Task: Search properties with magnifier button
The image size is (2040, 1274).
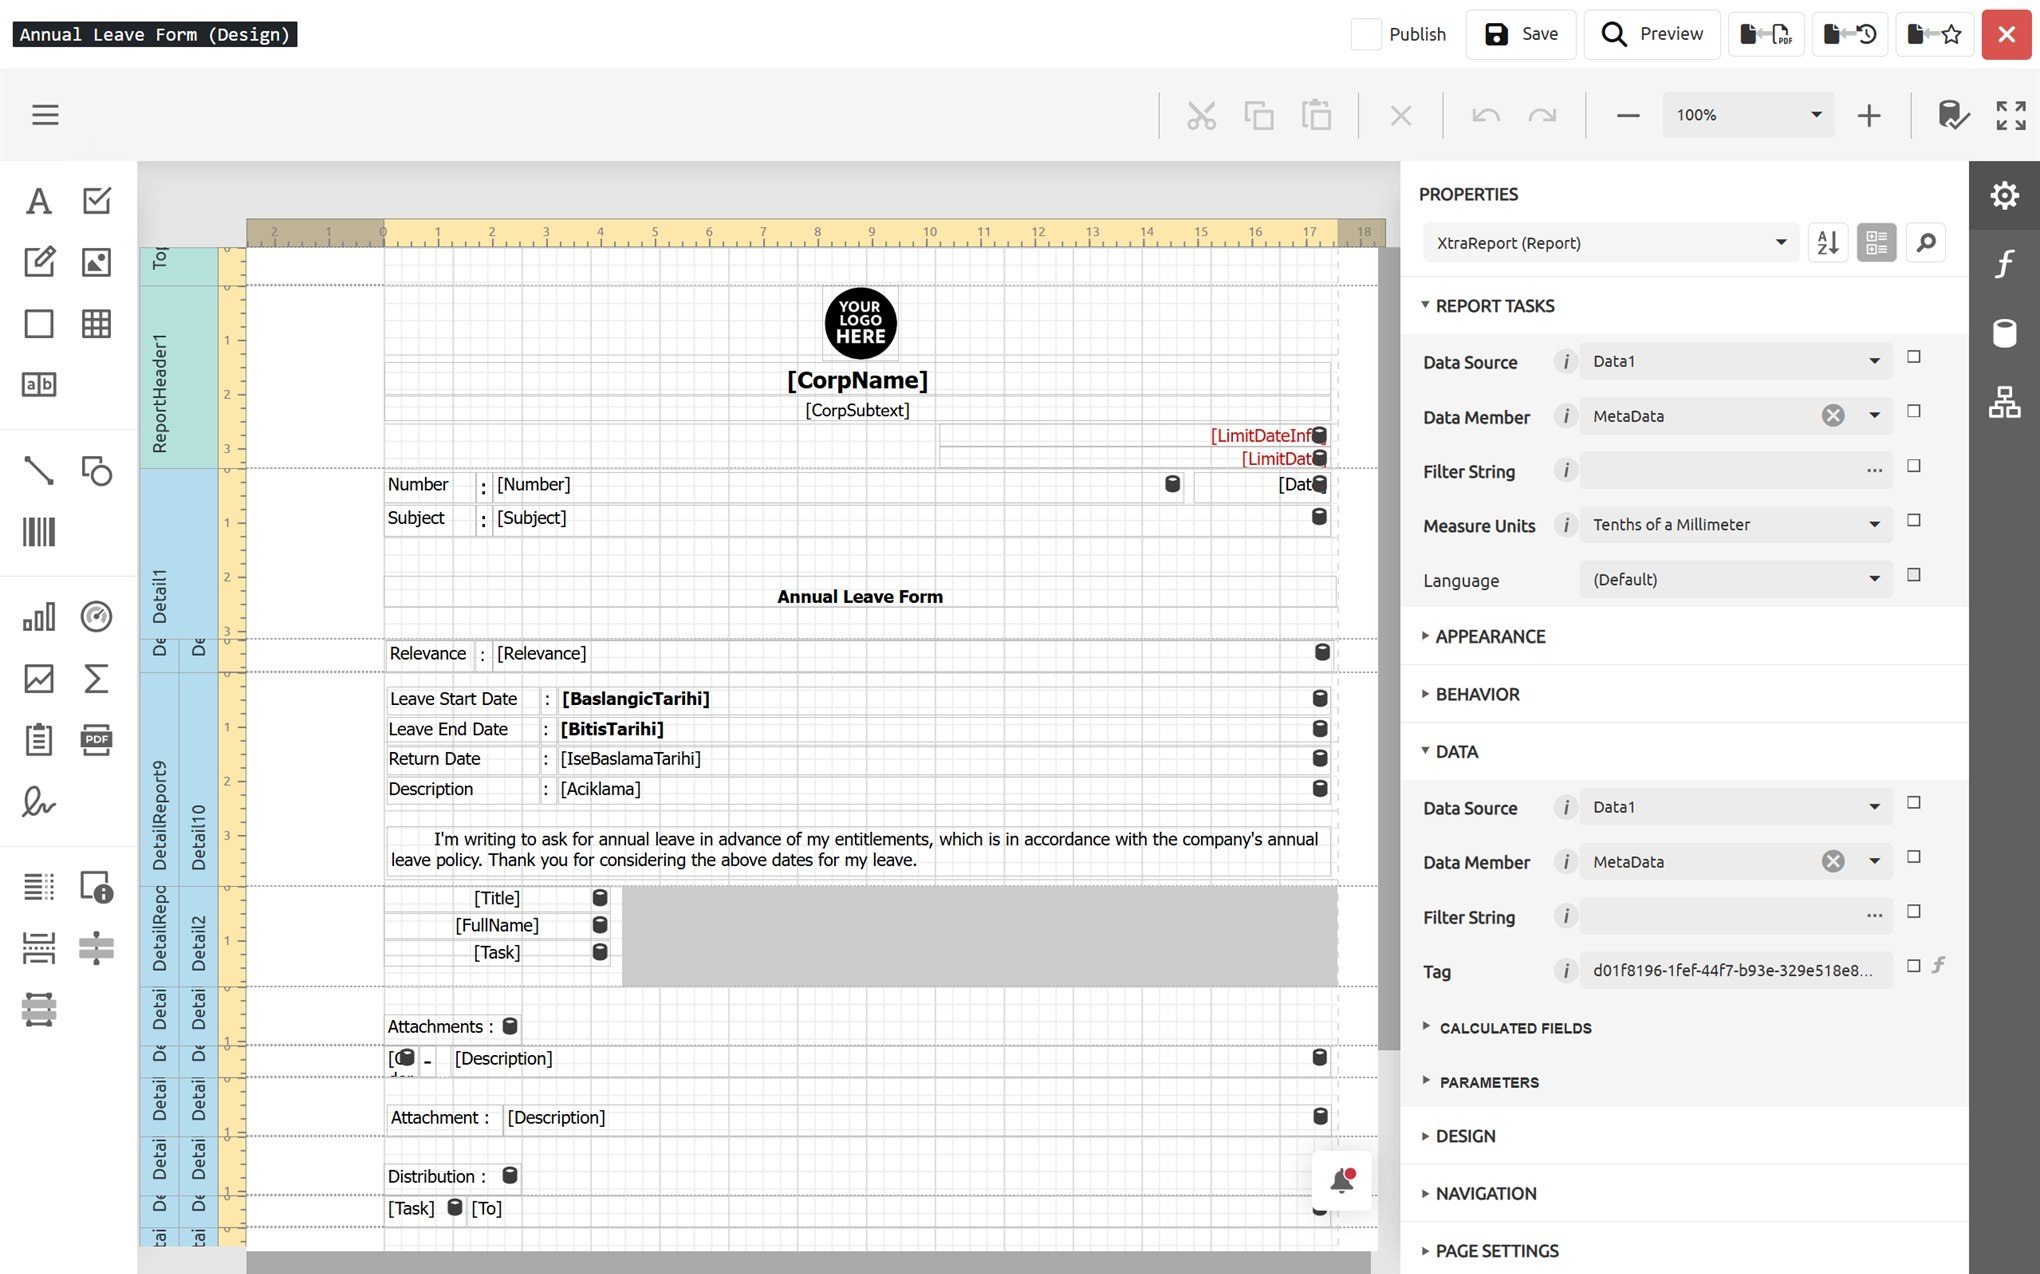Action: [1926, 243]
